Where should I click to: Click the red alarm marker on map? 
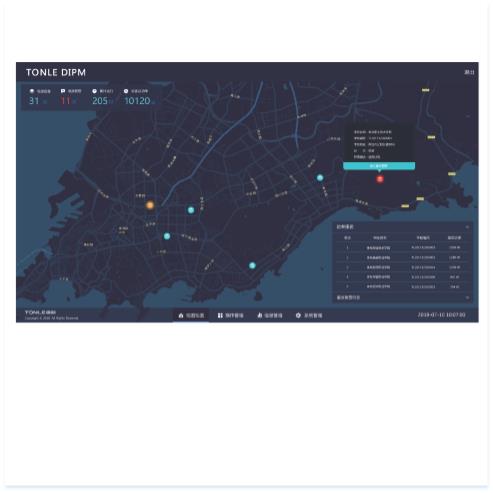pos(380,179)
